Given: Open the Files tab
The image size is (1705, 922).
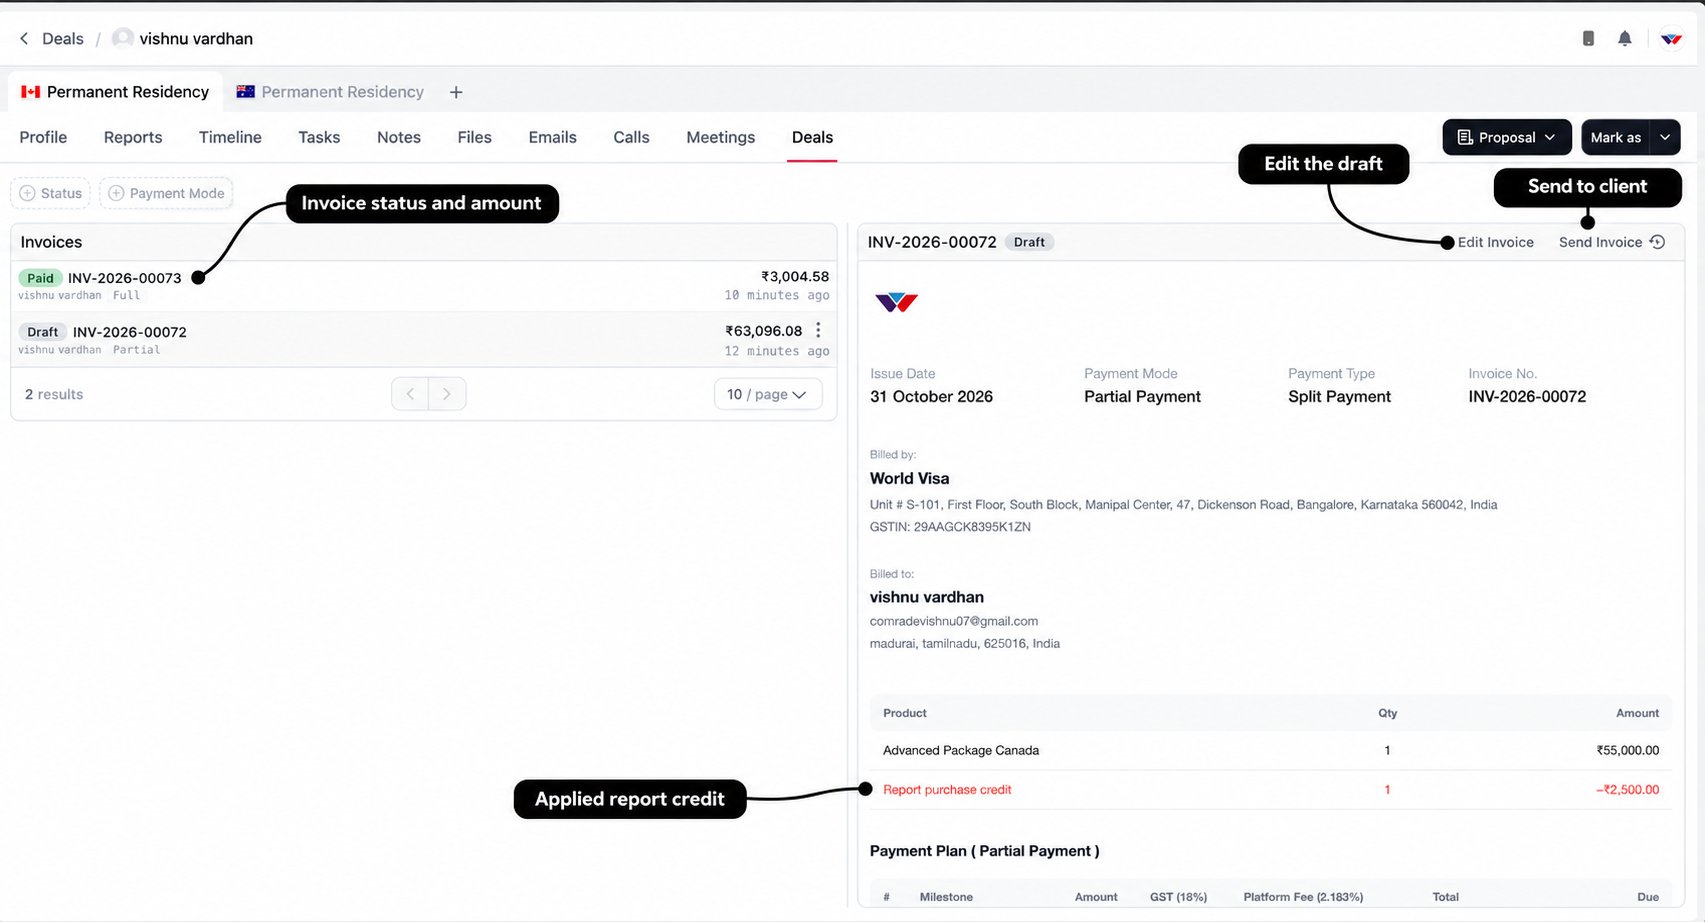Looking at the screenshot, I should tap(474, 137).
